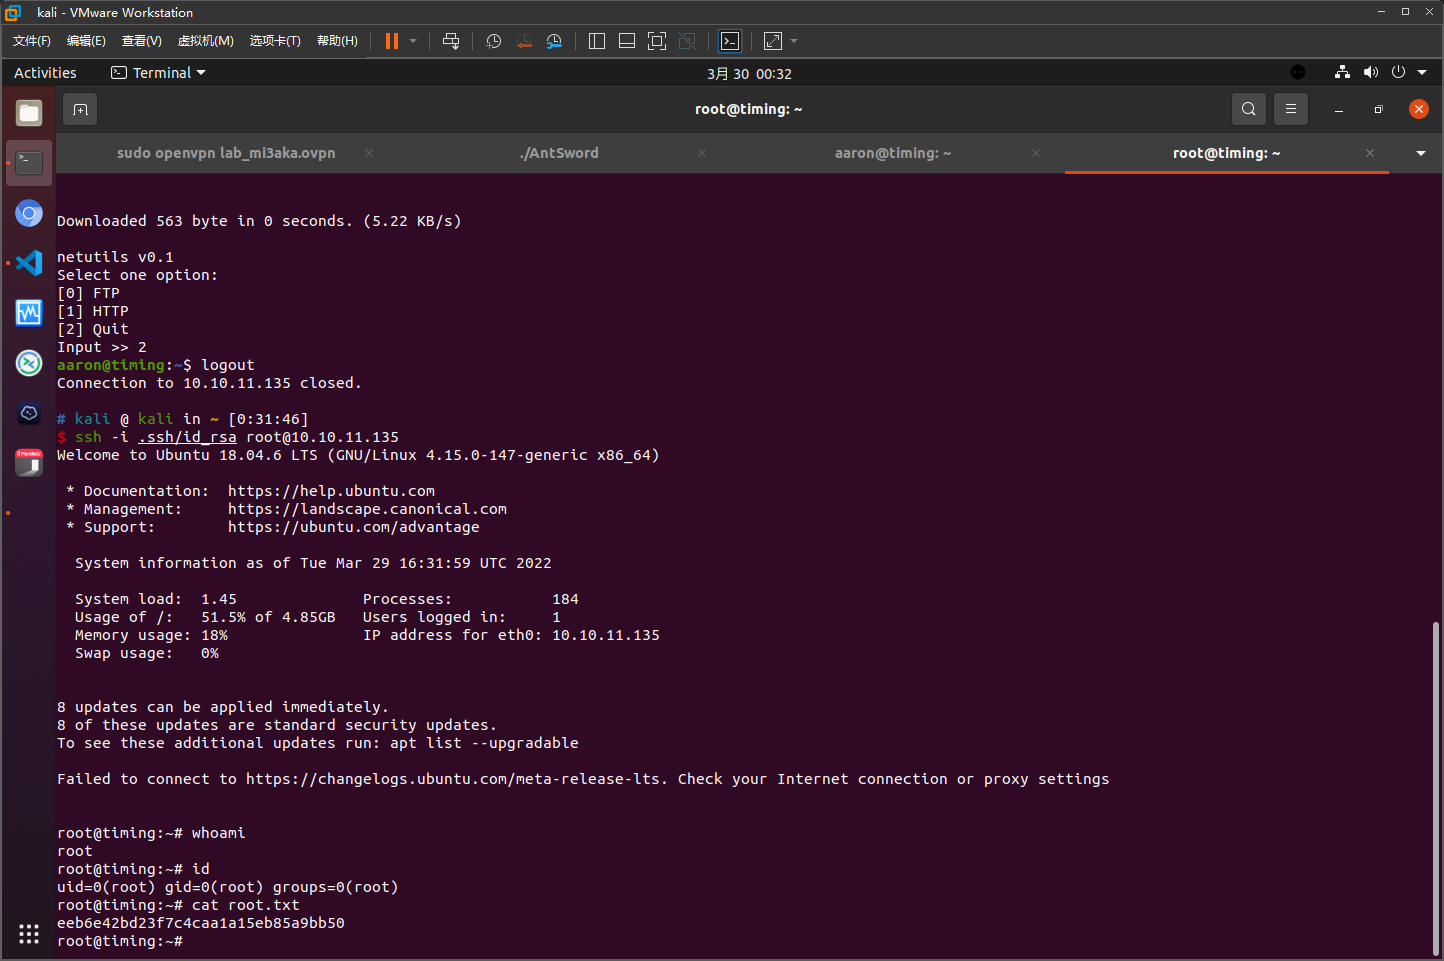1444x961 pixels.
Task: Click the changelogs.ubuntu.com meta-release-lts URL
Action: pos(453,779)
